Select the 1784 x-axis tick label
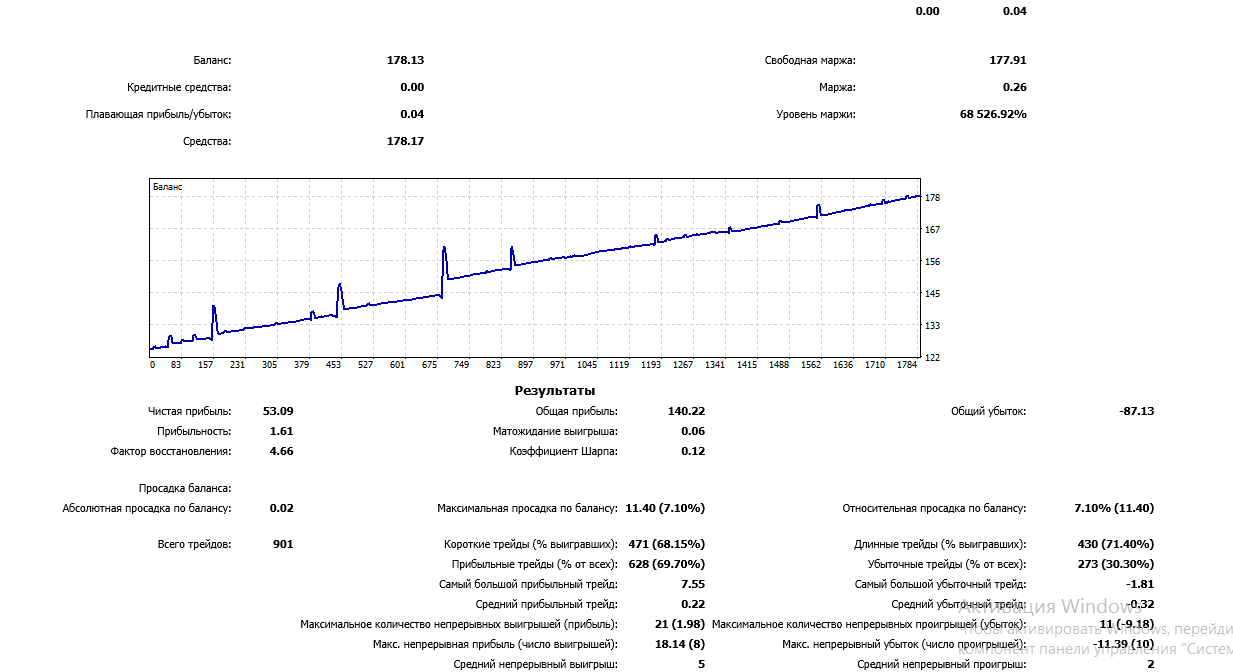This screenshot has height=672, width=1233. tap(906, 365)
